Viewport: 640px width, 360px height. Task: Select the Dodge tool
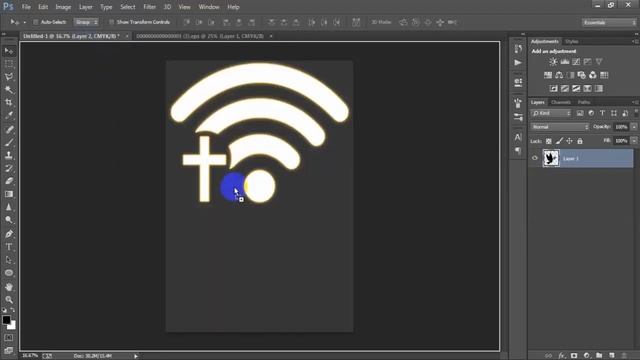[9, 220]
